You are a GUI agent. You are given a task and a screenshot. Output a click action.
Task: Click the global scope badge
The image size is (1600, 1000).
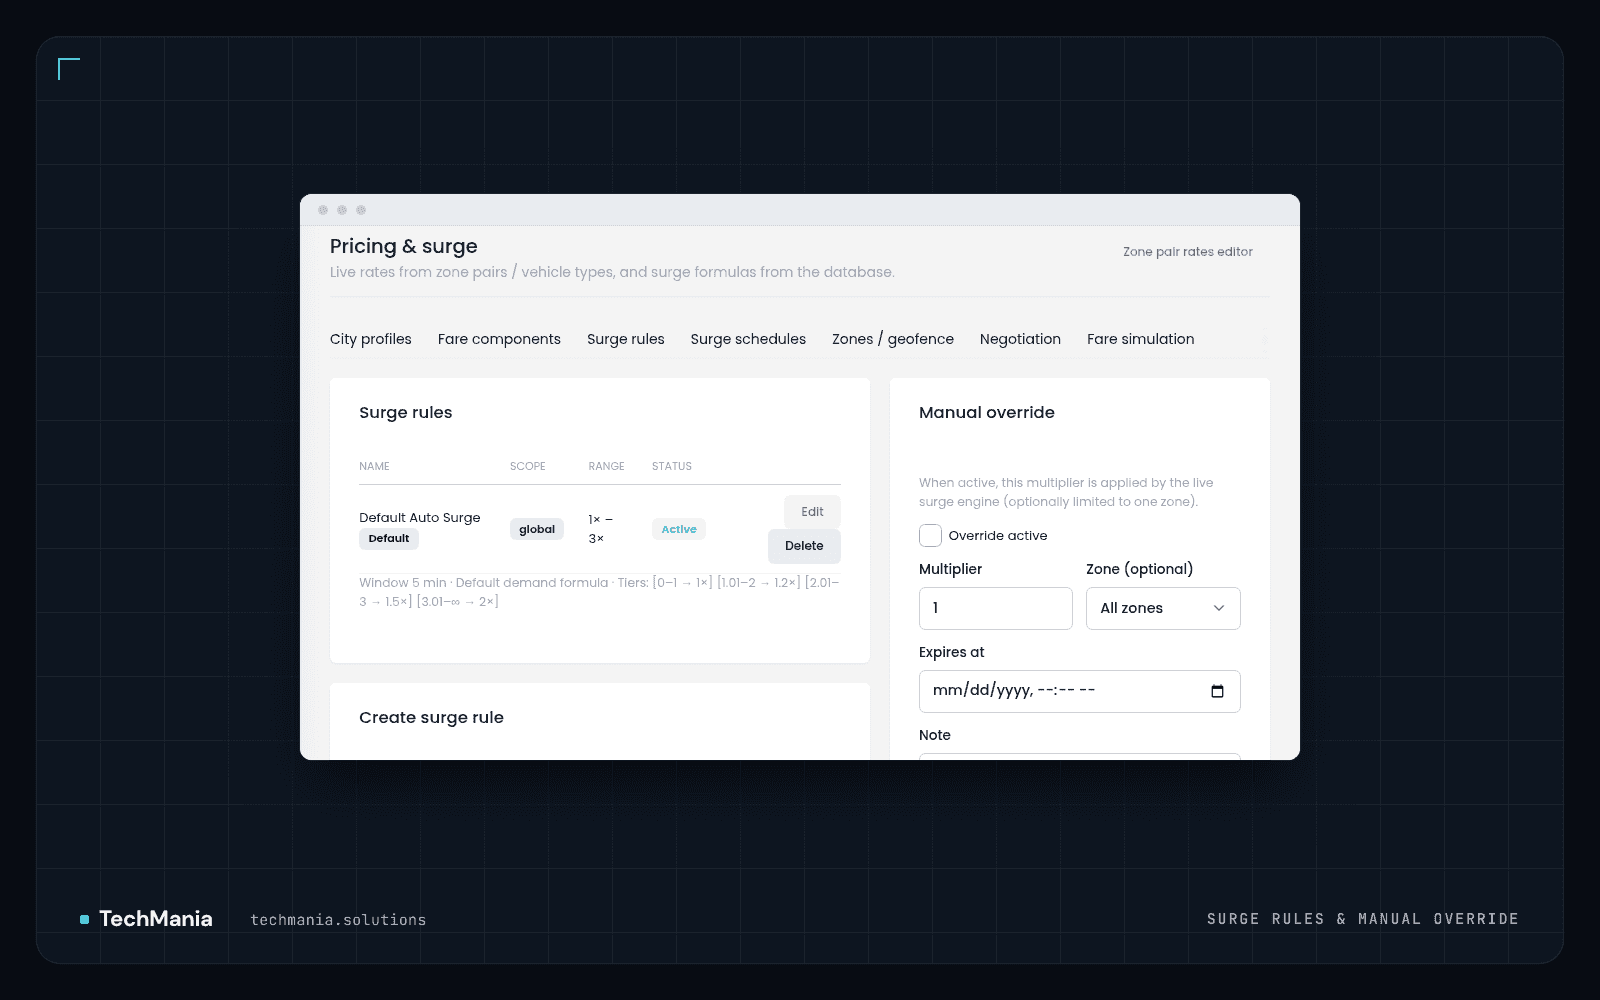click(x=537, y=529)
